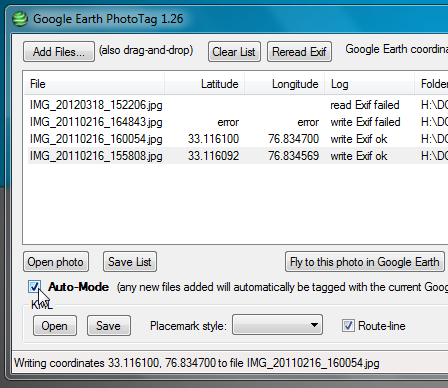Screen dimensions: 448x388
Task: Click the Google Earth PhotoTag app icon
Action: 20,18
